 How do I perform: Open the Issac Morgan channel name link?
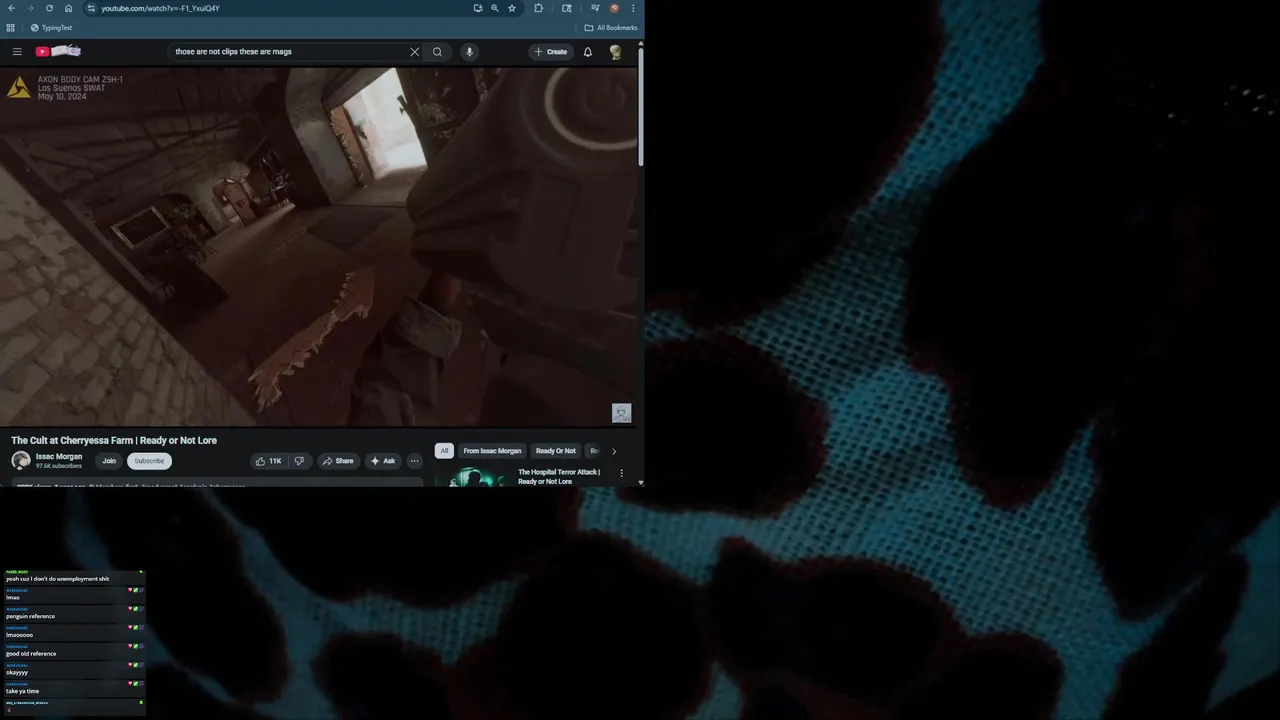59,457
